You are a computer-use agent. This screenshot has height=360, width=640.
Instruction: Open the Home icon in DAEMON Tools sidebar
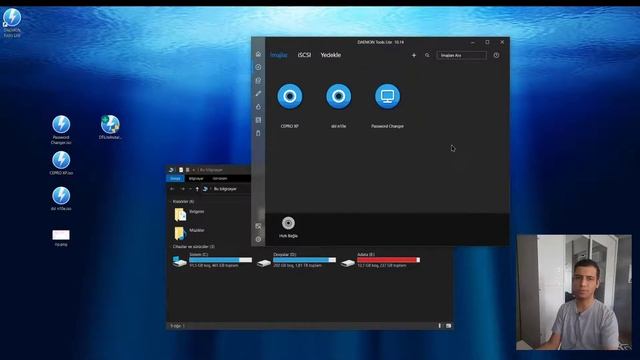pyautogui.click(x=258, y=54)
